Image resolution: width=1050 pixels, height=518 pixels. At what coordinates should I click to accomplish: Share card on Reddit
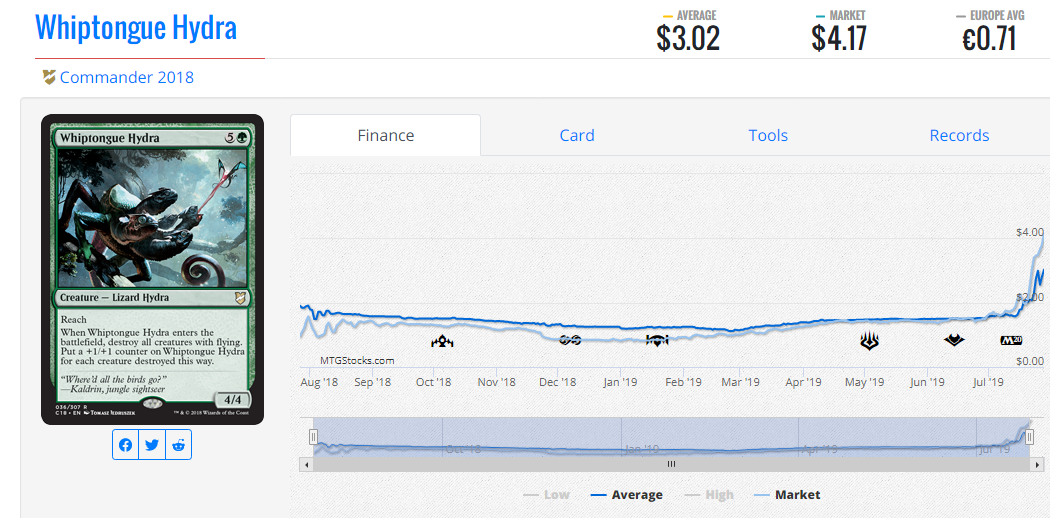click(178, 445)
